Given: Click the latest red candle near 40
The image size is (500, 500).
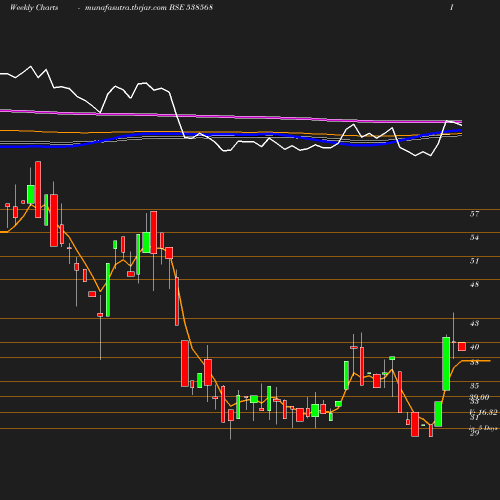Looking at the screenshot, I should point(462,346).
